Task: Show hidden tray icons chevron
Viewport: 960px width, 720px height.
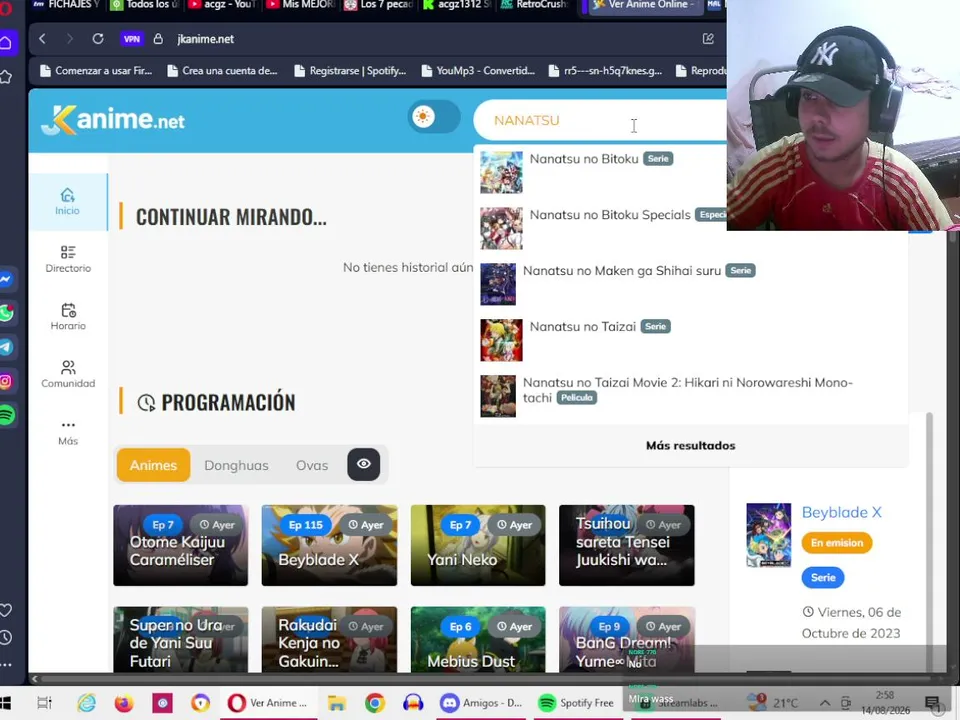Action: coord(825,703)
